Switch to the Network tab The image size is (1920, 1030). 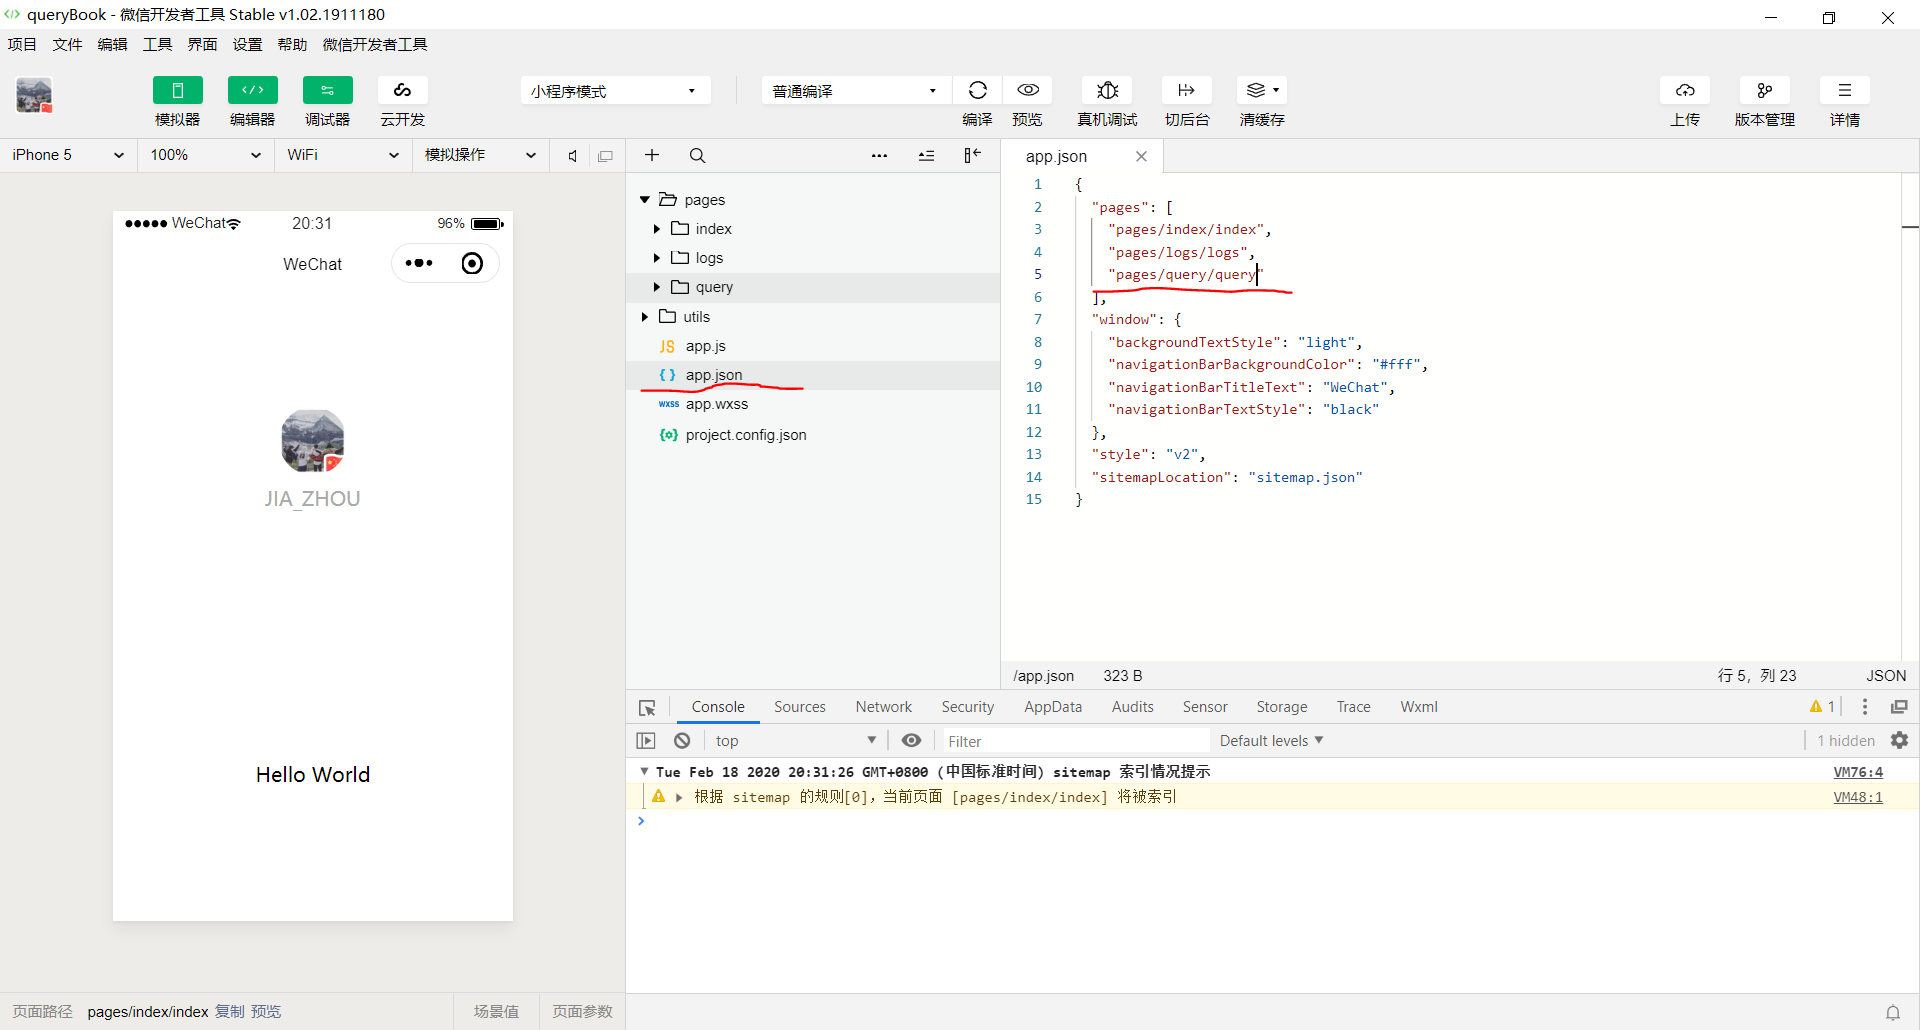pyautogui.click(x=884, y=707)
